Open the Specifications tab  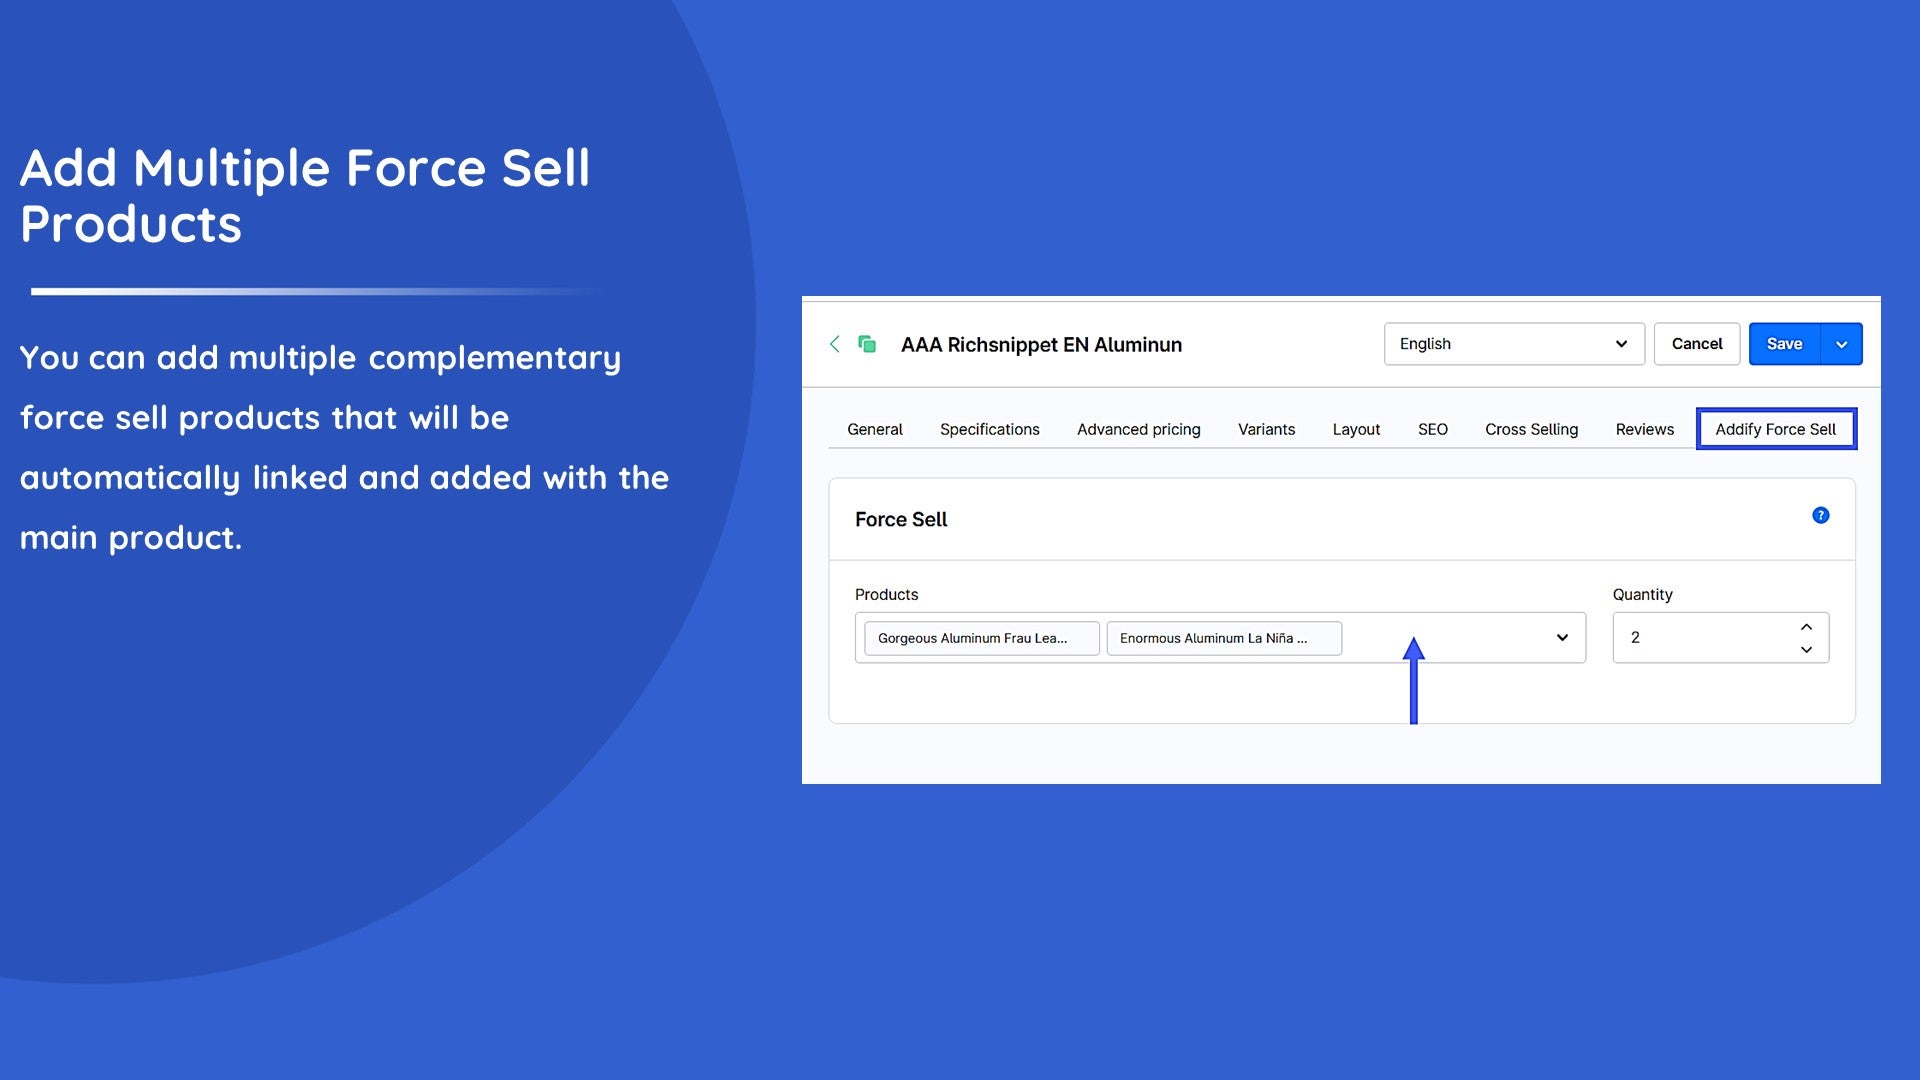(989, 429)
